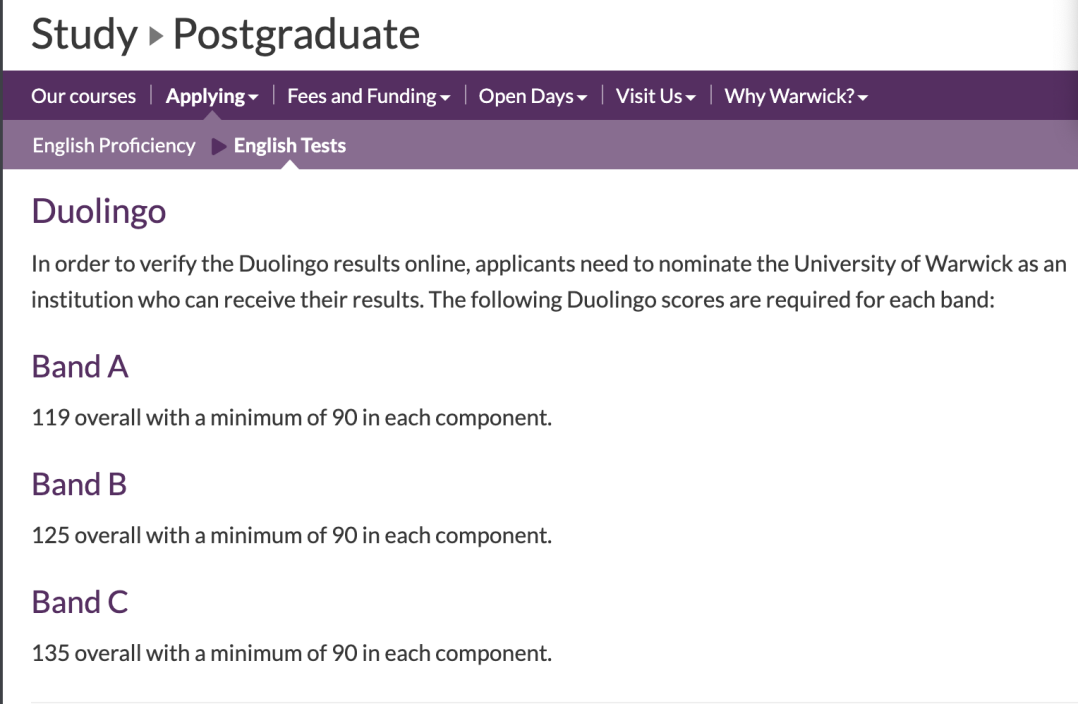This screenshot has height=704, width=1078.
Task: Click the caret arrow beside Fees and Funding
Action: tap(446, 98)
